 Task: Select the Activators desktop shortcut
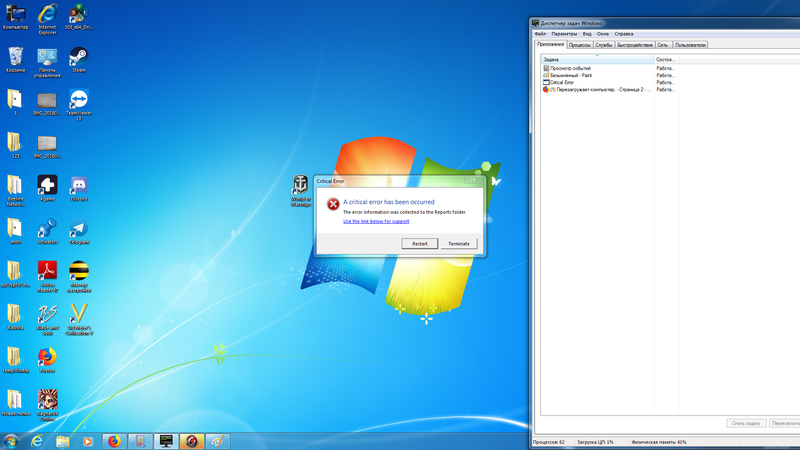[47, 231]
